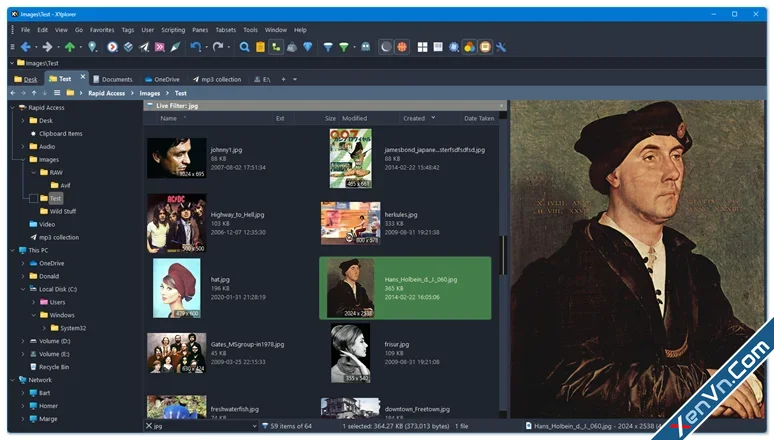Open the Hotlist location pin icon
The image size is (774, 440).
(92, 47)
